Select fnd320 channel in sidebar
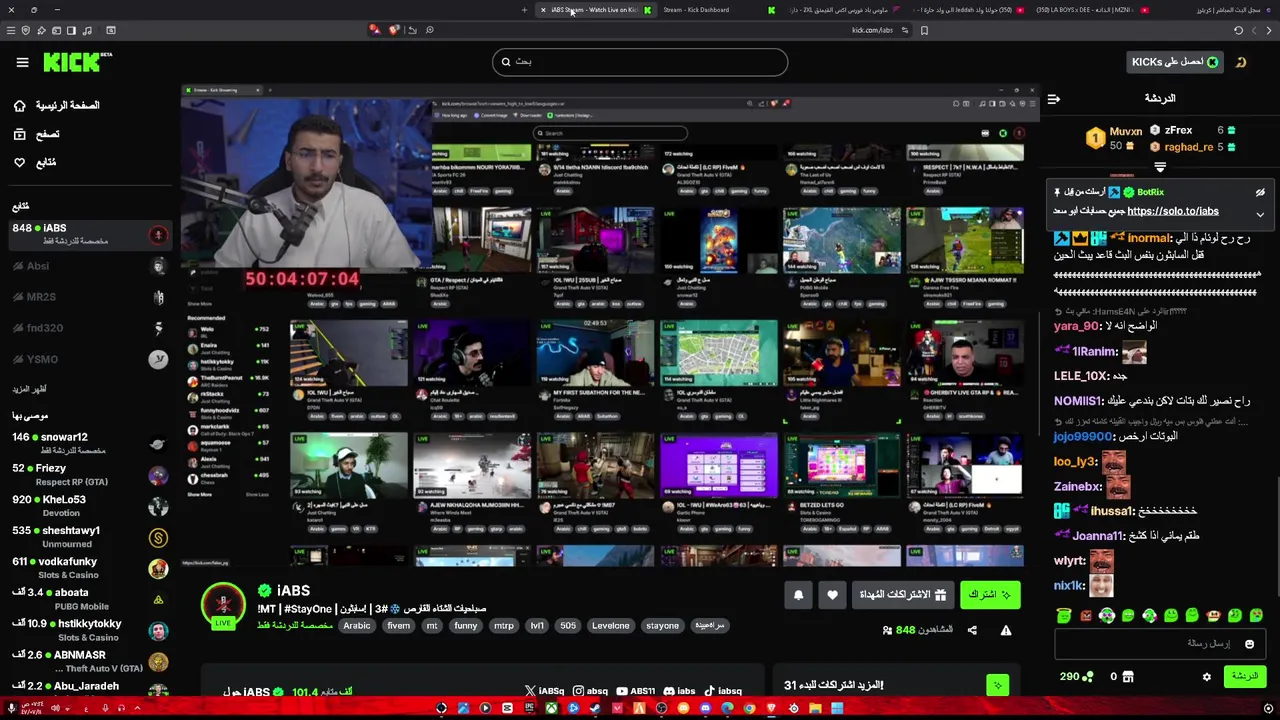Viewport: 1280px width, 720px height. [89, 328]
